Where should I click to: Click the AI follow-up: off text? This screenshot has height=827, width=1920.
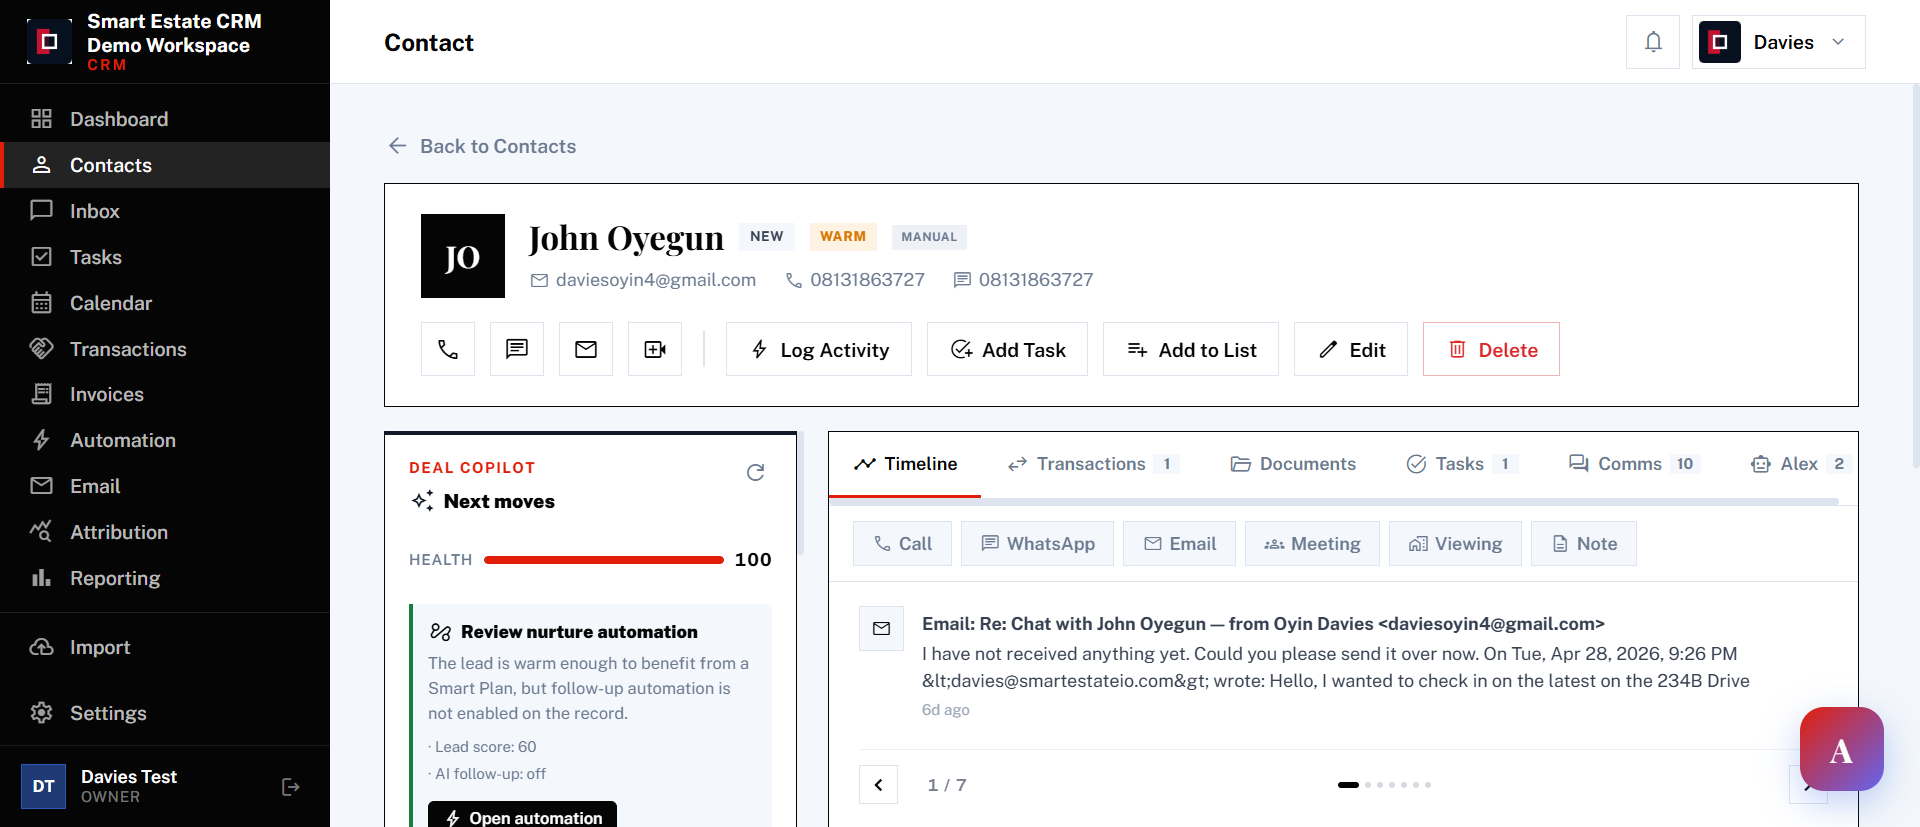tap(490, 774)
